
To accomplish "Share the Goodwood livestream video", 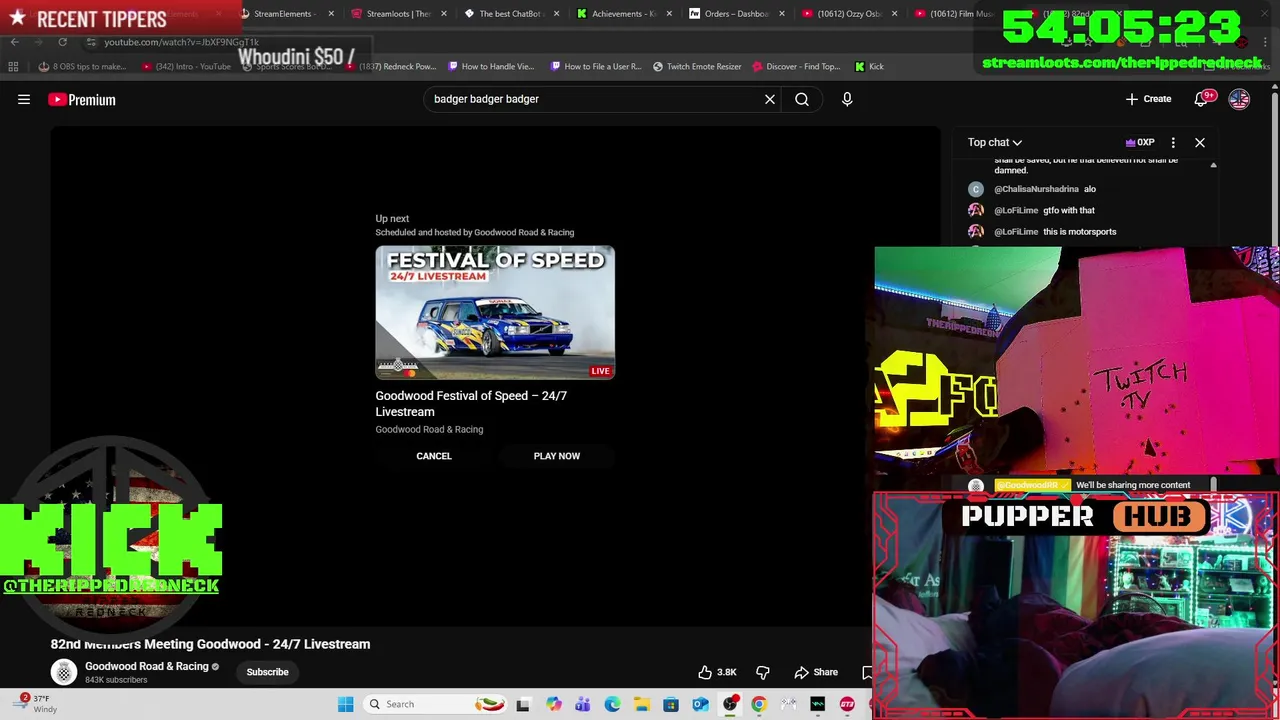I will [816, 672].
